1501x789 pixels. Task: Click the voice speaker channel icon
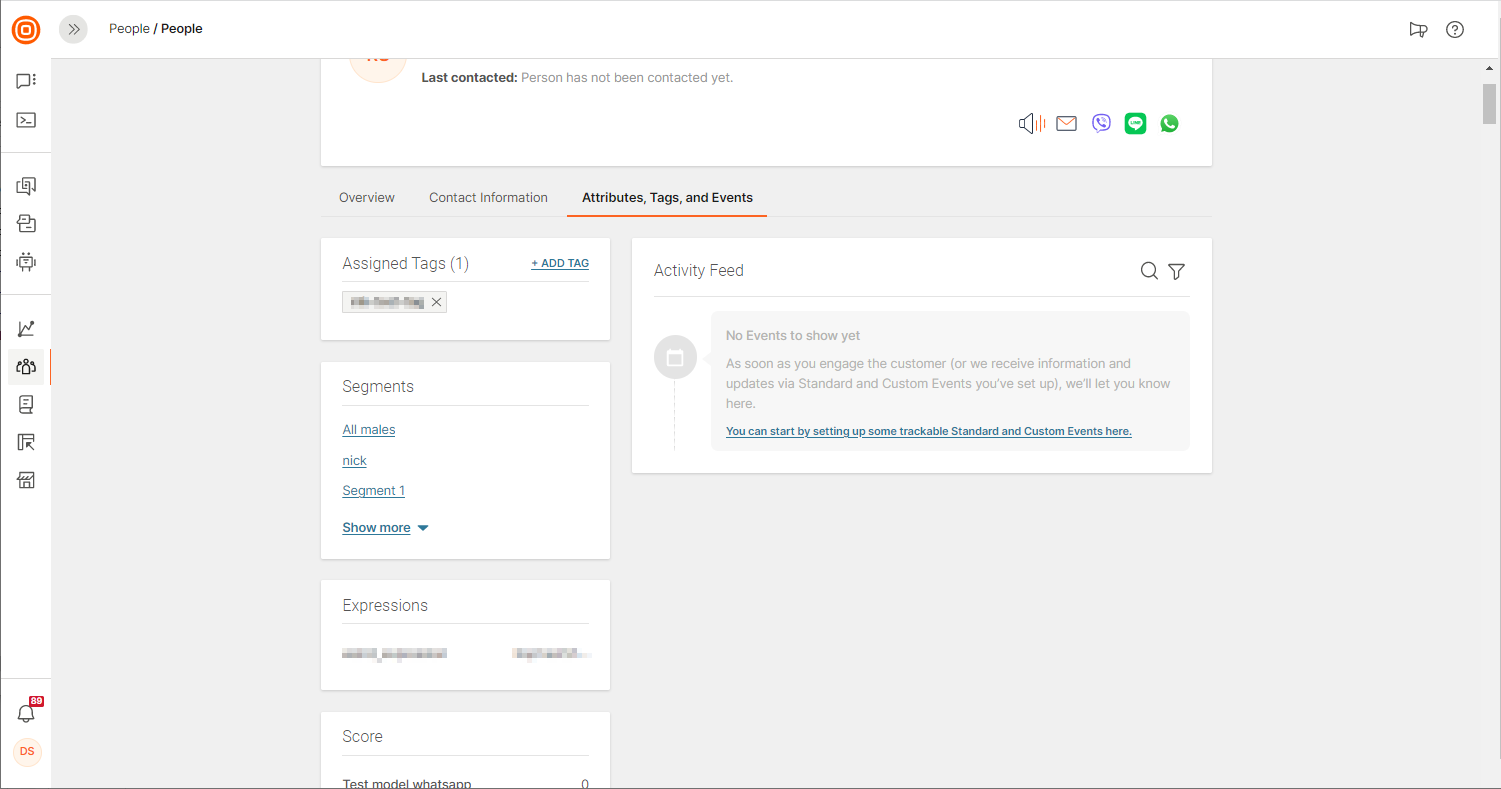pos(1031,124)
